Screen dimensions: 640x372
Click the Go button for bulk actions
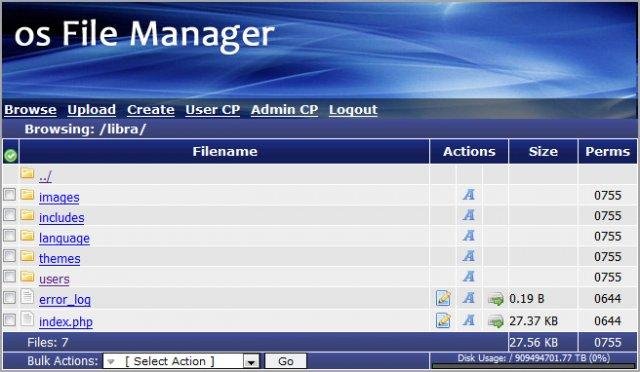[286, 361]
